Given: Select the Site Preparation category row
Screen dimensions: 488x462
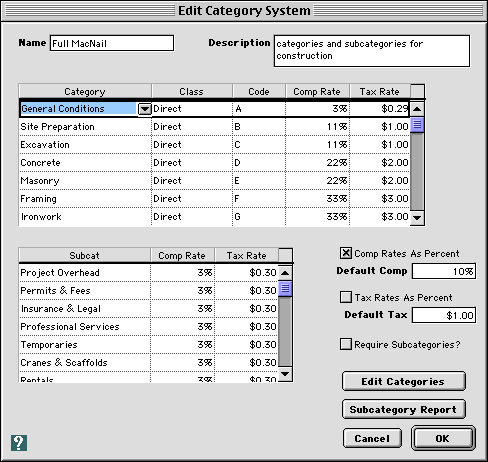Looking at the screenshot, I should 85,127.
